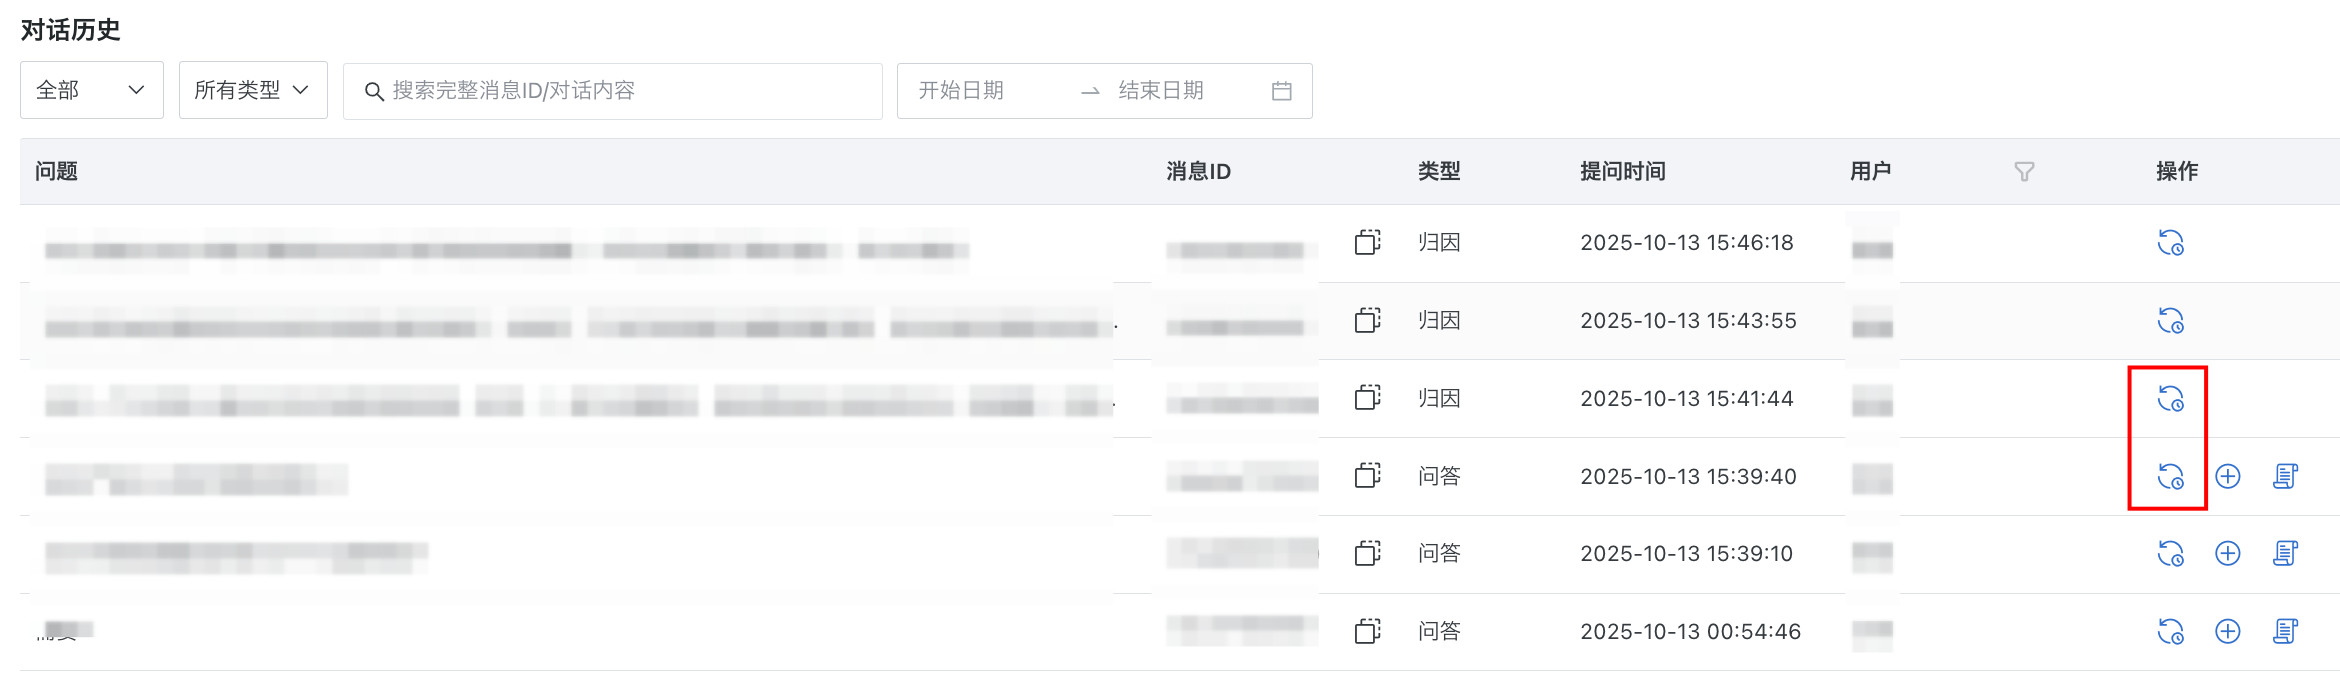2340x678 pixels.
Task: Click the search magnifier icon
Action: click(374, 92)
